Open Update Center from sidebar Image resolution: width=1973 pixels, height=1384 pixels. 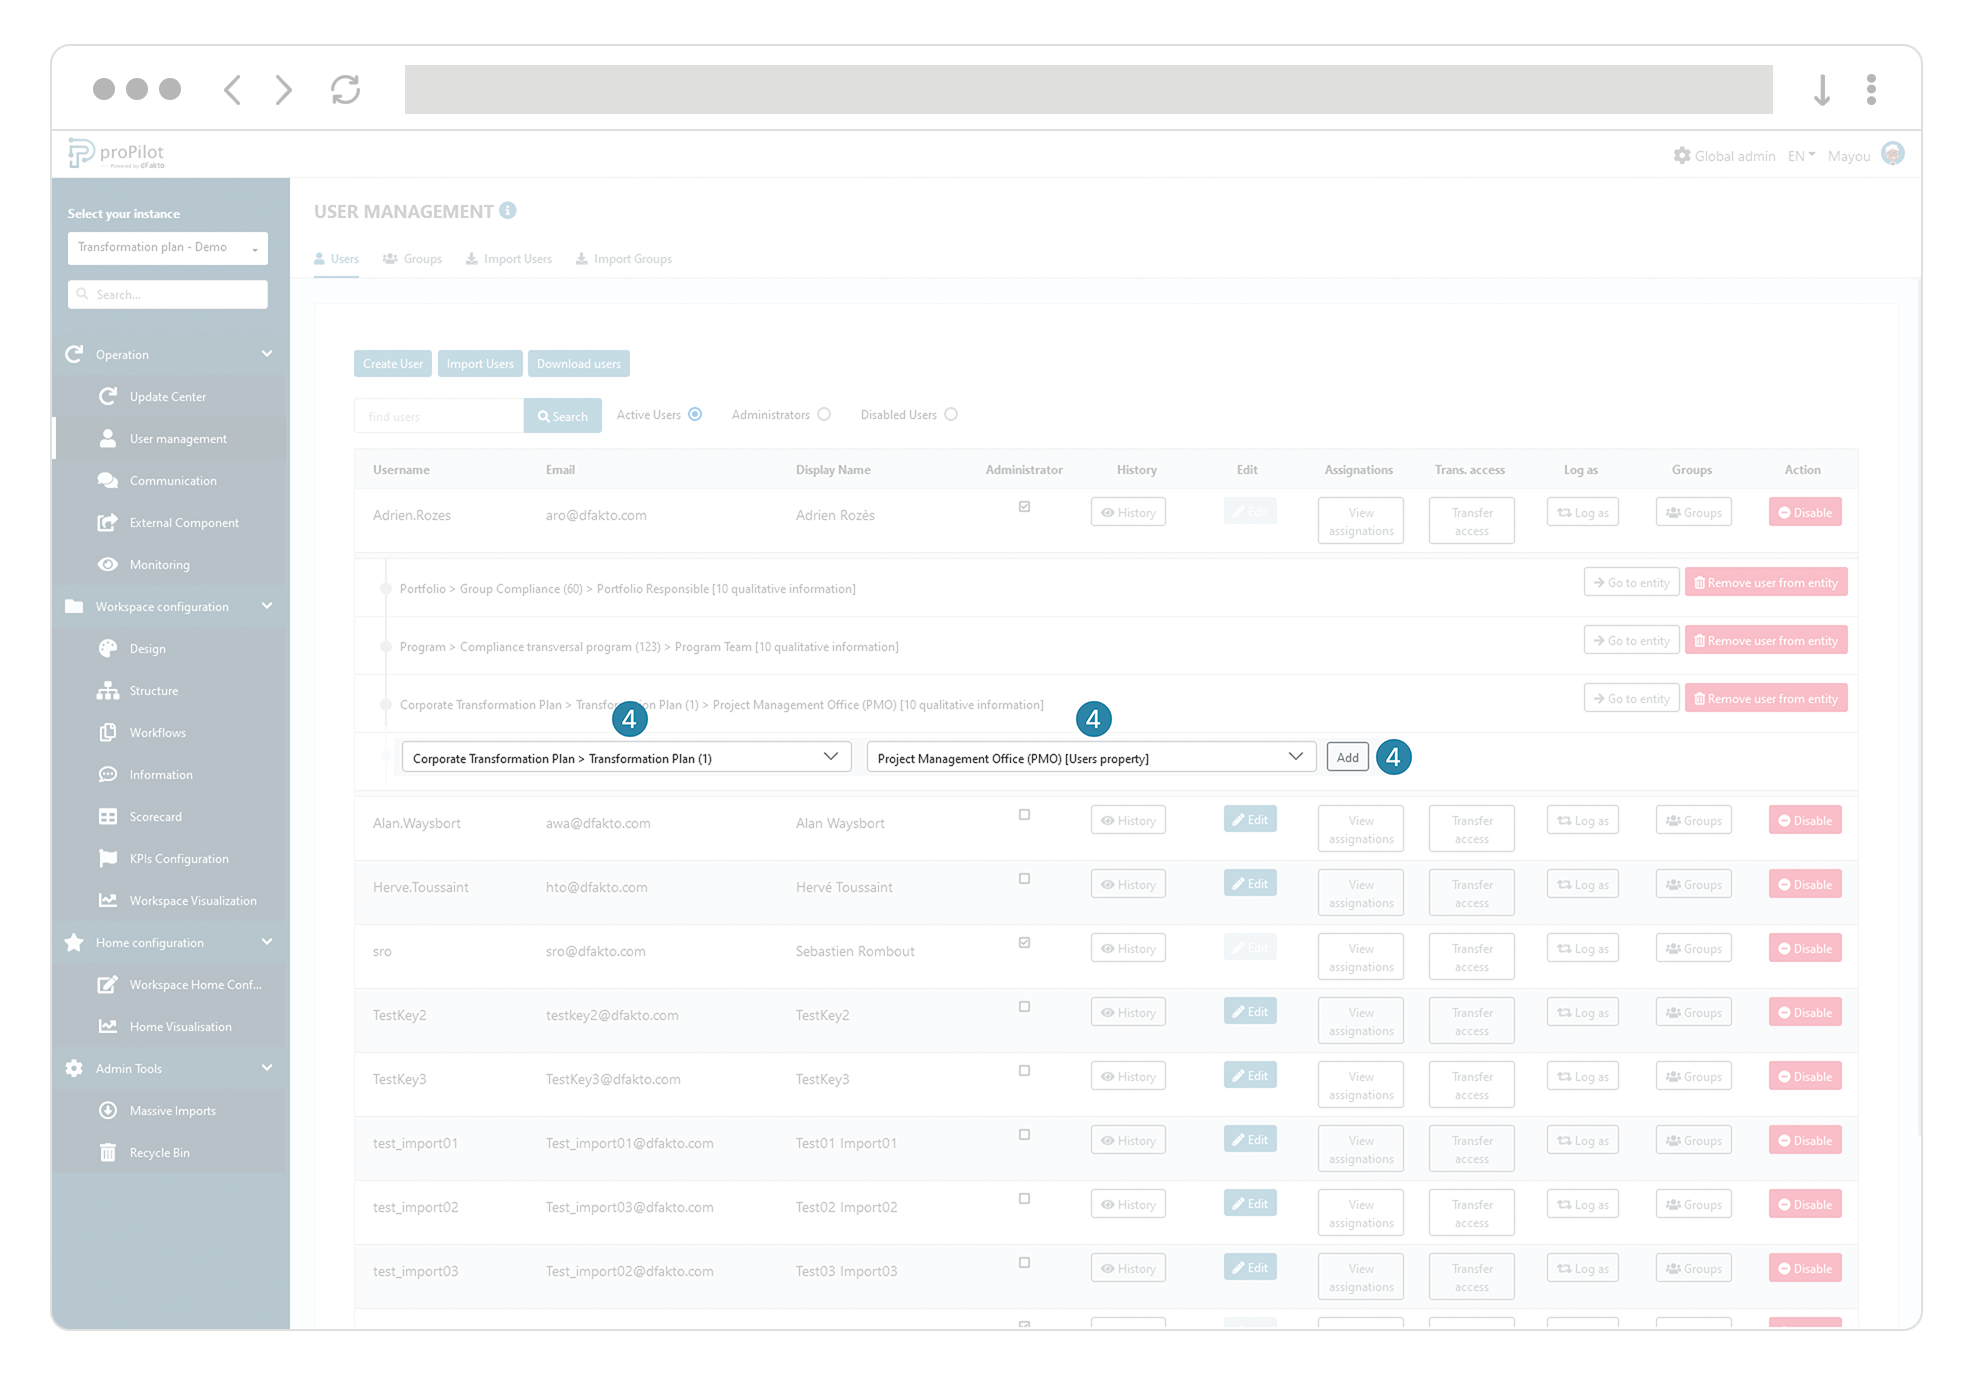click(x=167, y=396)
